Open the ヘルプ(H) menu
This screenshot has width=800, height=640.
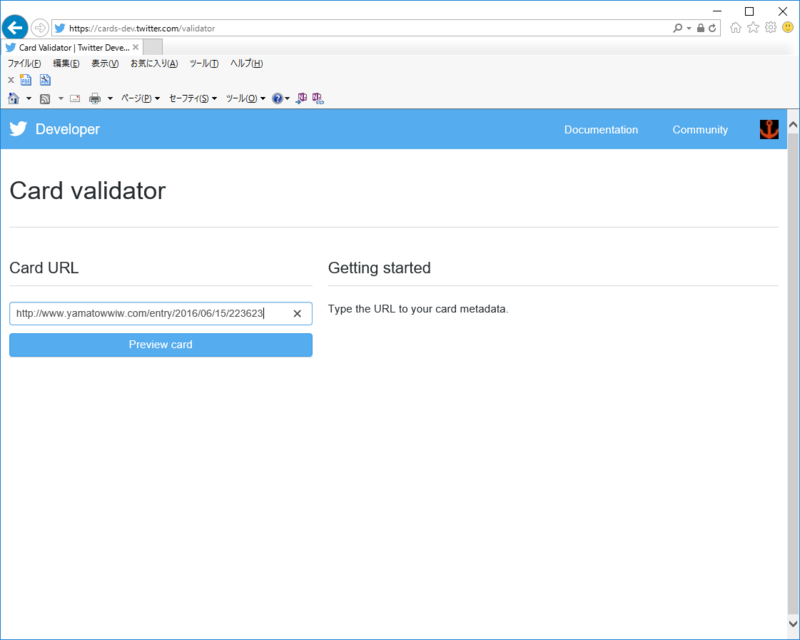click(246, 63)
